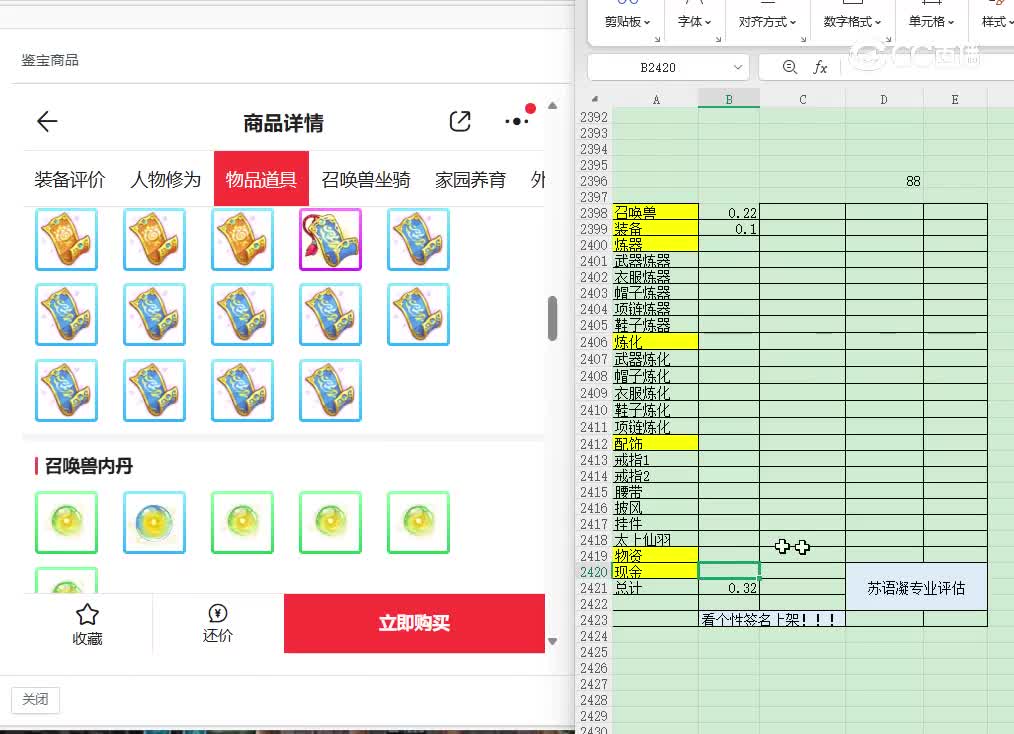
Task: Click the 武器炼器 cell
Action: point(656,261)
